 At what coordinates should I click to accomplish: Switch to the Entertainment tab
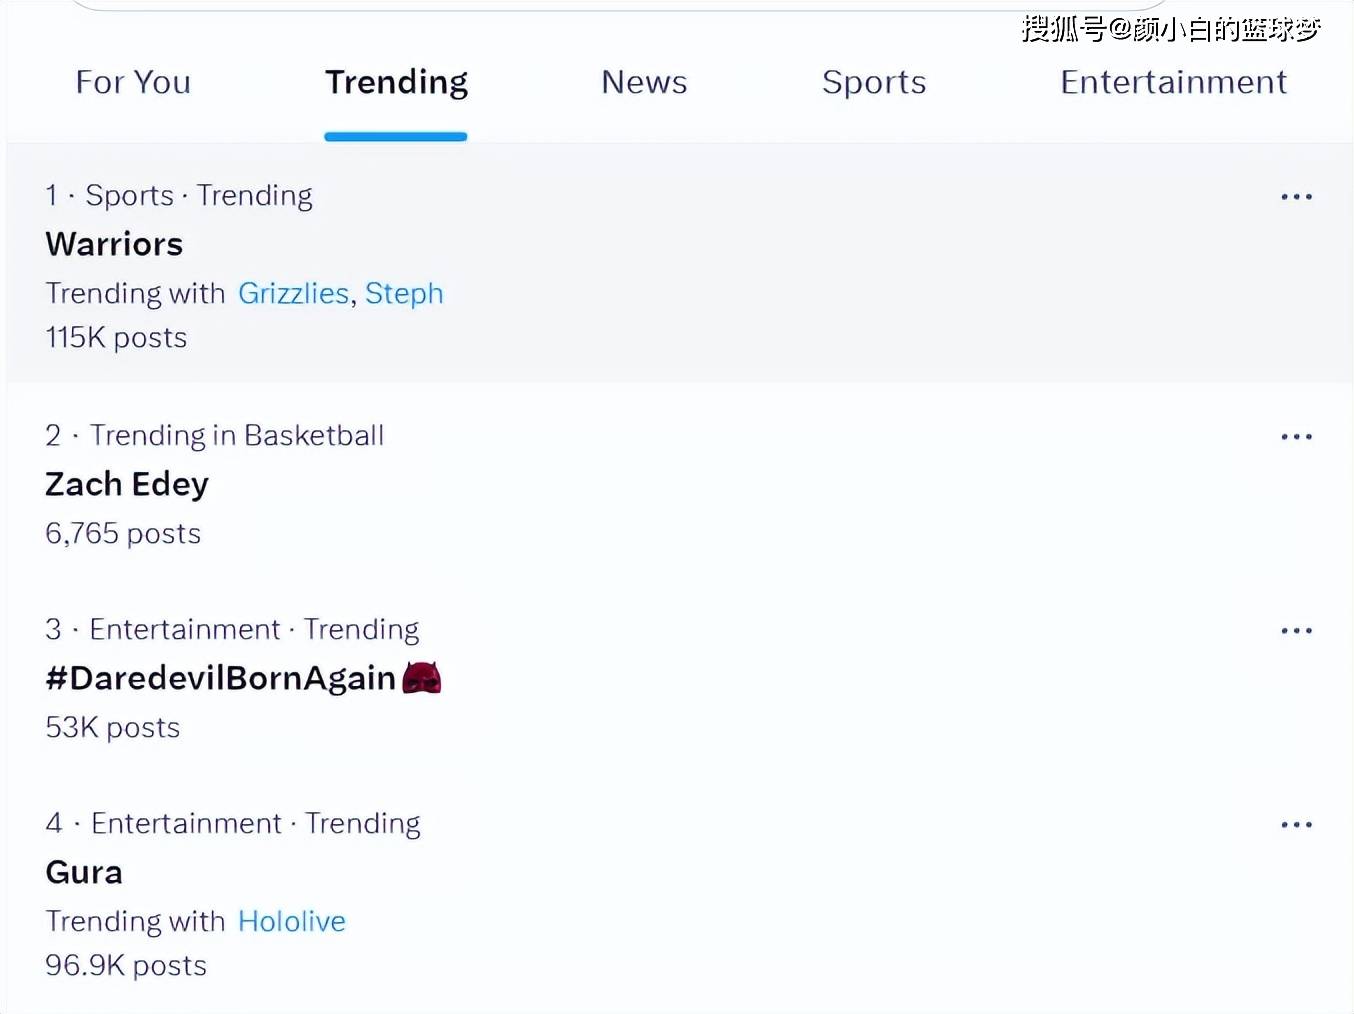coord(1173,82)
